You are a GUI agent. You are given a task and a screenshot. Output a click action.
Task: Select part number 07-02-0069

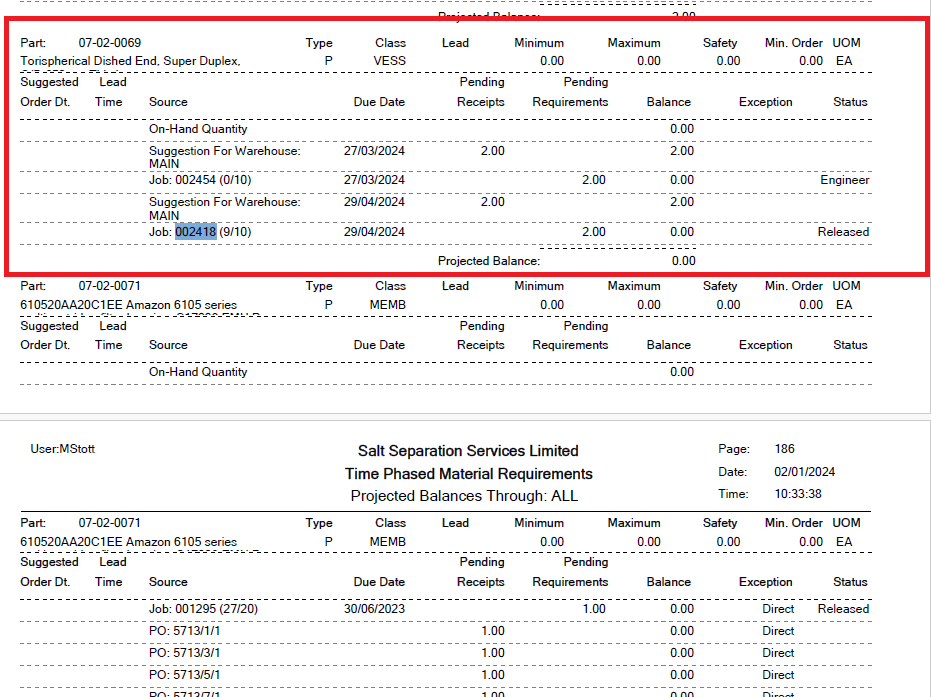(x=109, y=43)
